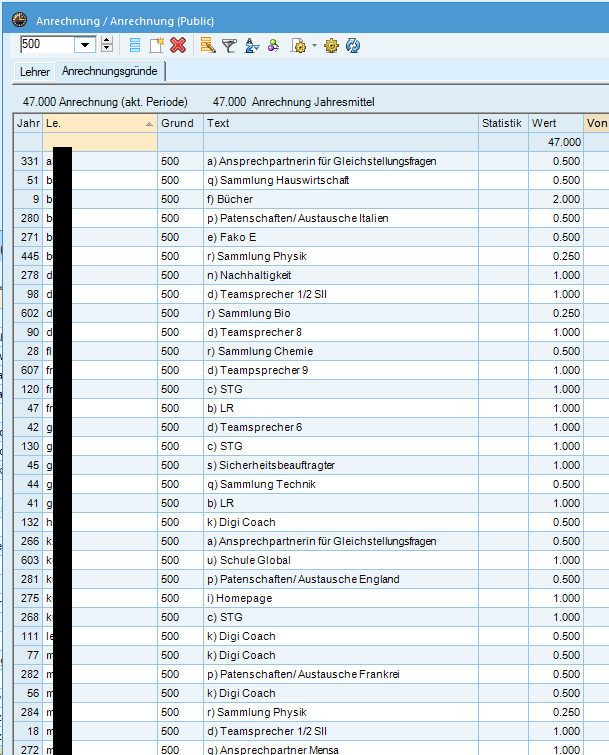Sort by the Le. column header
609x755 pixels.
coord(100,123)
